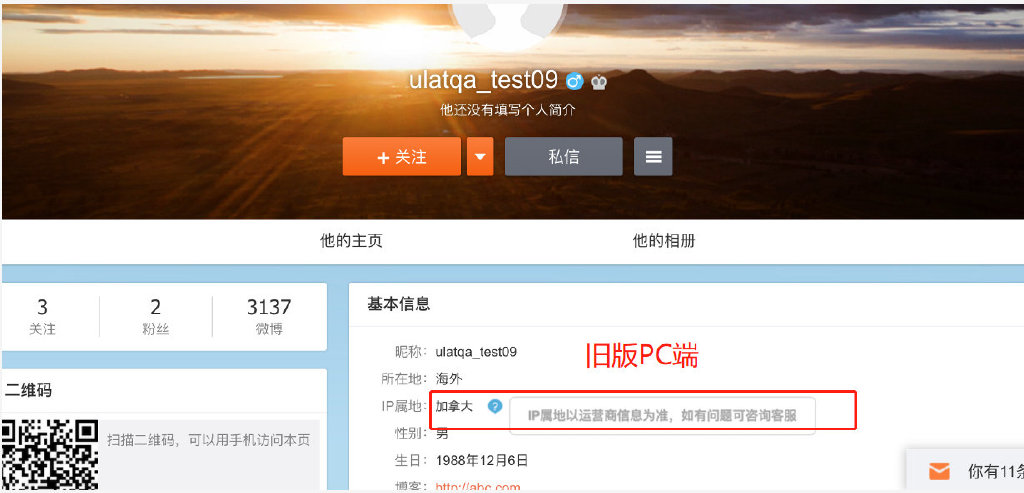Switch to the 他的相册 tab
This screenshot has height=493, width=1024.
pyautogui.click(x=663, y=241)
